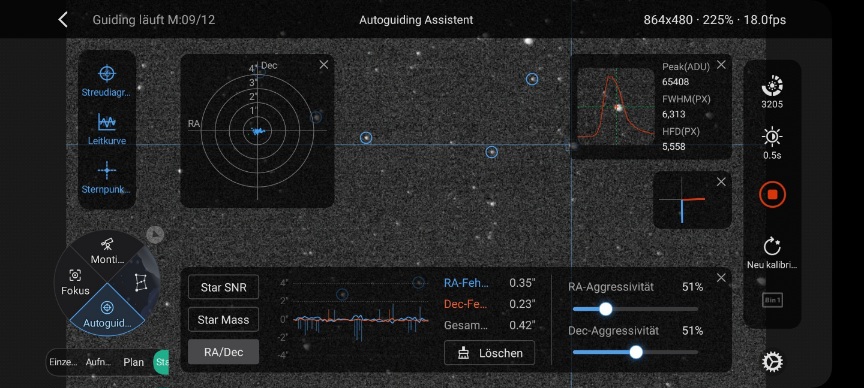This screenshot has width=864, height=388.
Task: Select the Star SNR graph option
Action: tap(223, 287)
